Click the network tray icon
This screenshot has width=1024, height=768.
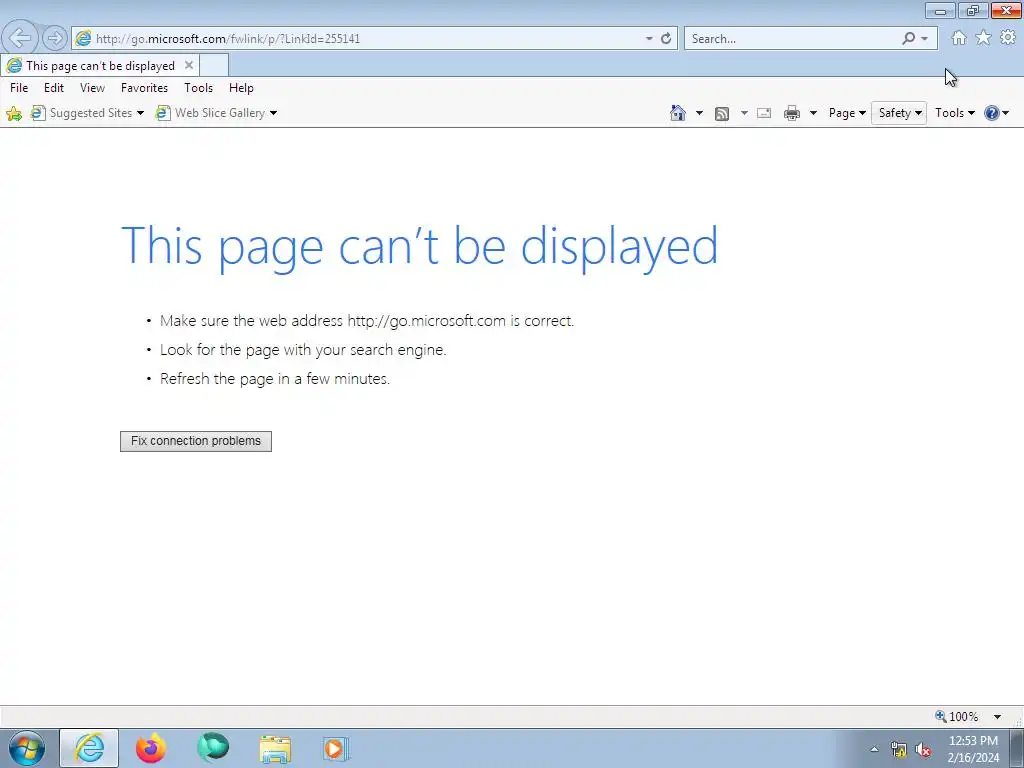tap(899, 750)
